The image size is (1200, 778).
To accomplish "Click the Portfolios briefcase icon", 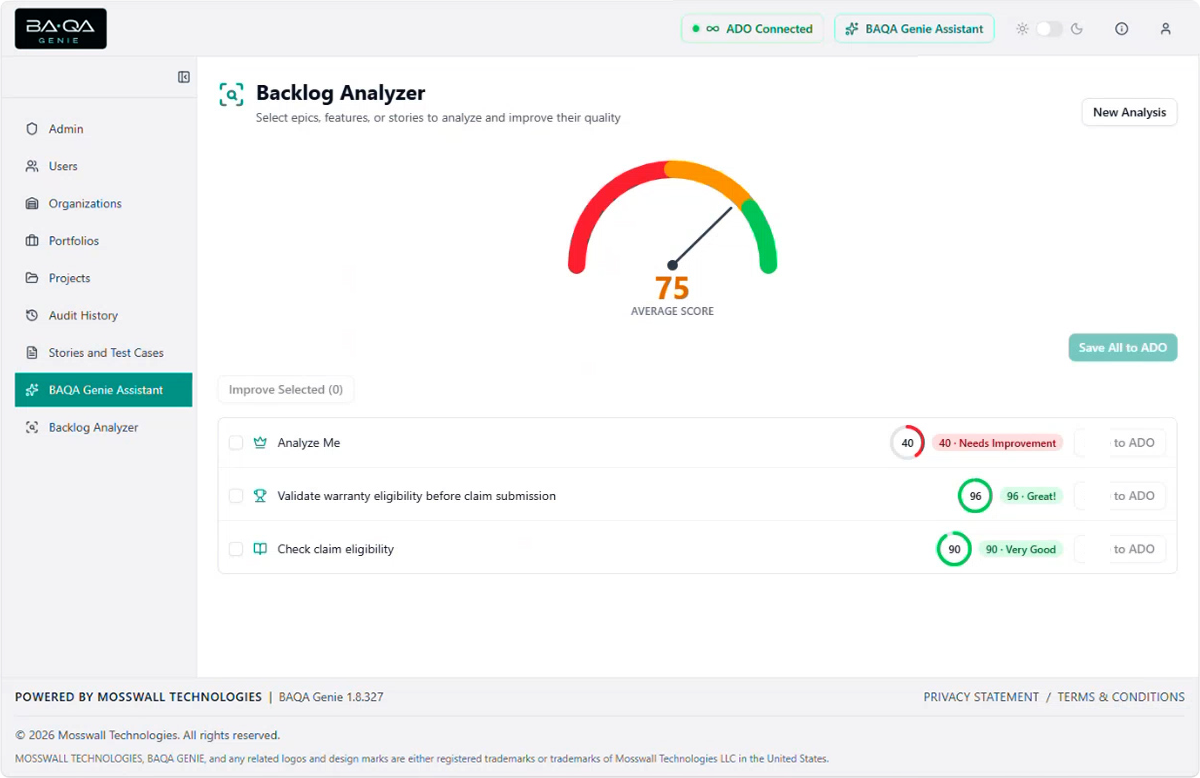I will [32, 241].
